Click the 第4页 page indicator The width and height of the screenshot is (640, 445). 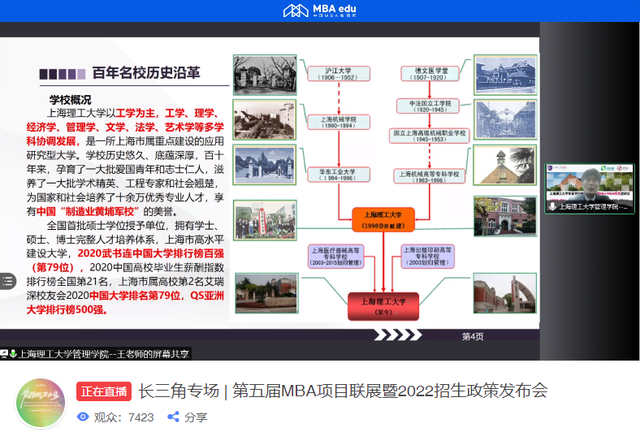(473, 336)
